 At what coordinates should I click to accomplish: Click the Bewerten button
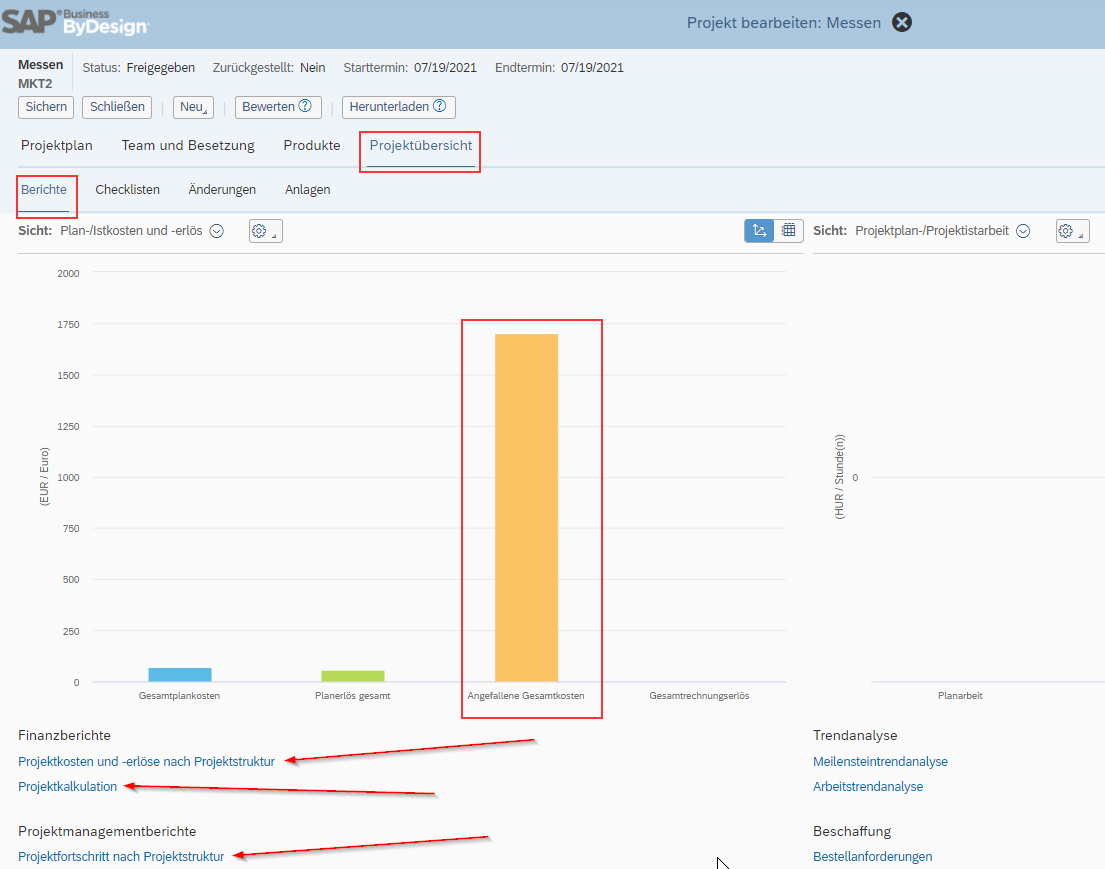point(278,107)
